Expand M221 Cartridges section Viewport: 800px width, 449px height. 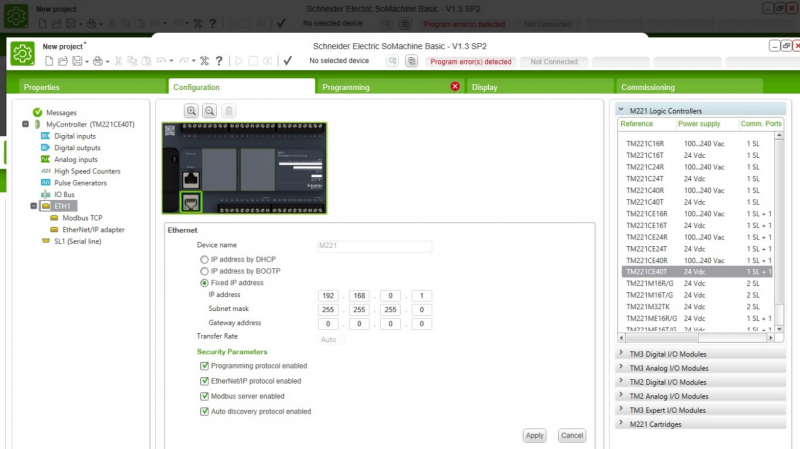(x=621, y=423)
